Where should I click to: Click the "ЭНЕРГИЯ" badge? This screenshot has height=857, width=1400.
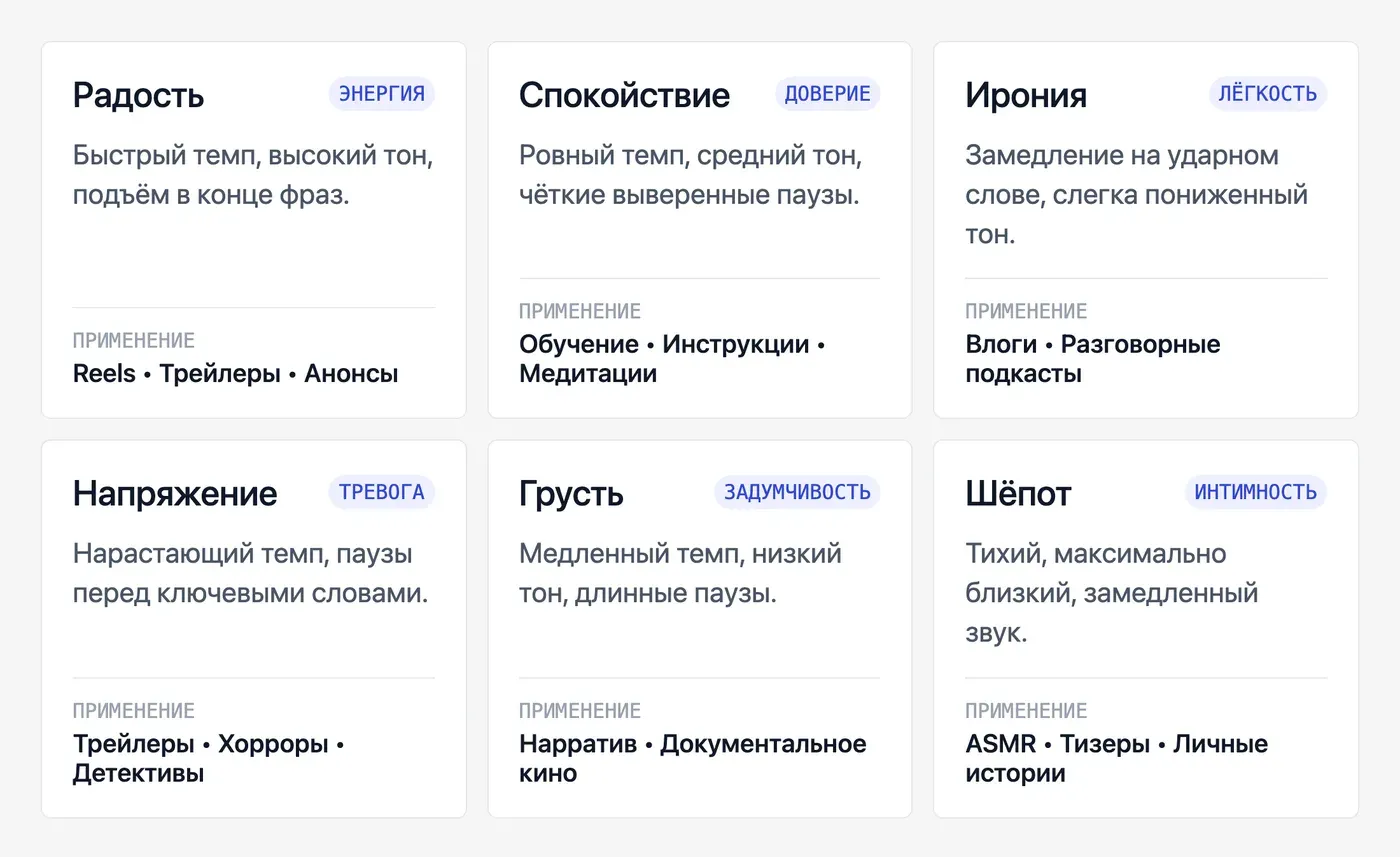click(382, 94)
